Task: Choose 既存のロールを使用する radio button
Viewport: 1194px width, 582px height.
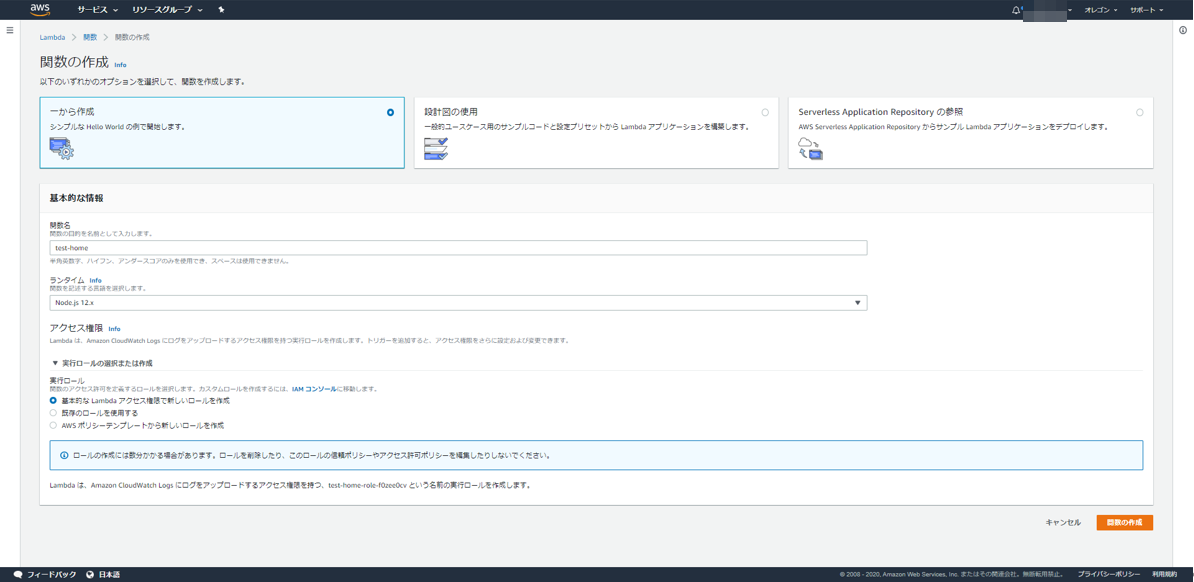Action: (53, 412)
